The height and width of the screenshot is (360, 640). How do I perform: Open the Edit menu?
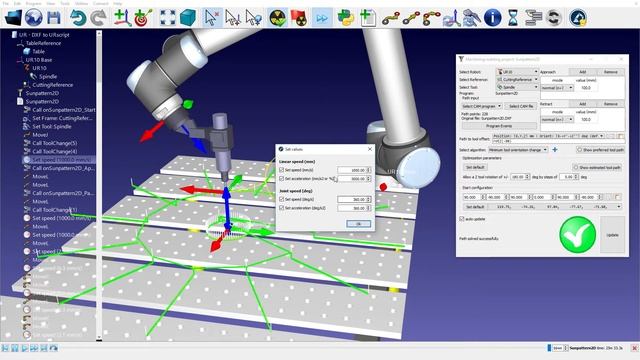(x=18, y=3)
